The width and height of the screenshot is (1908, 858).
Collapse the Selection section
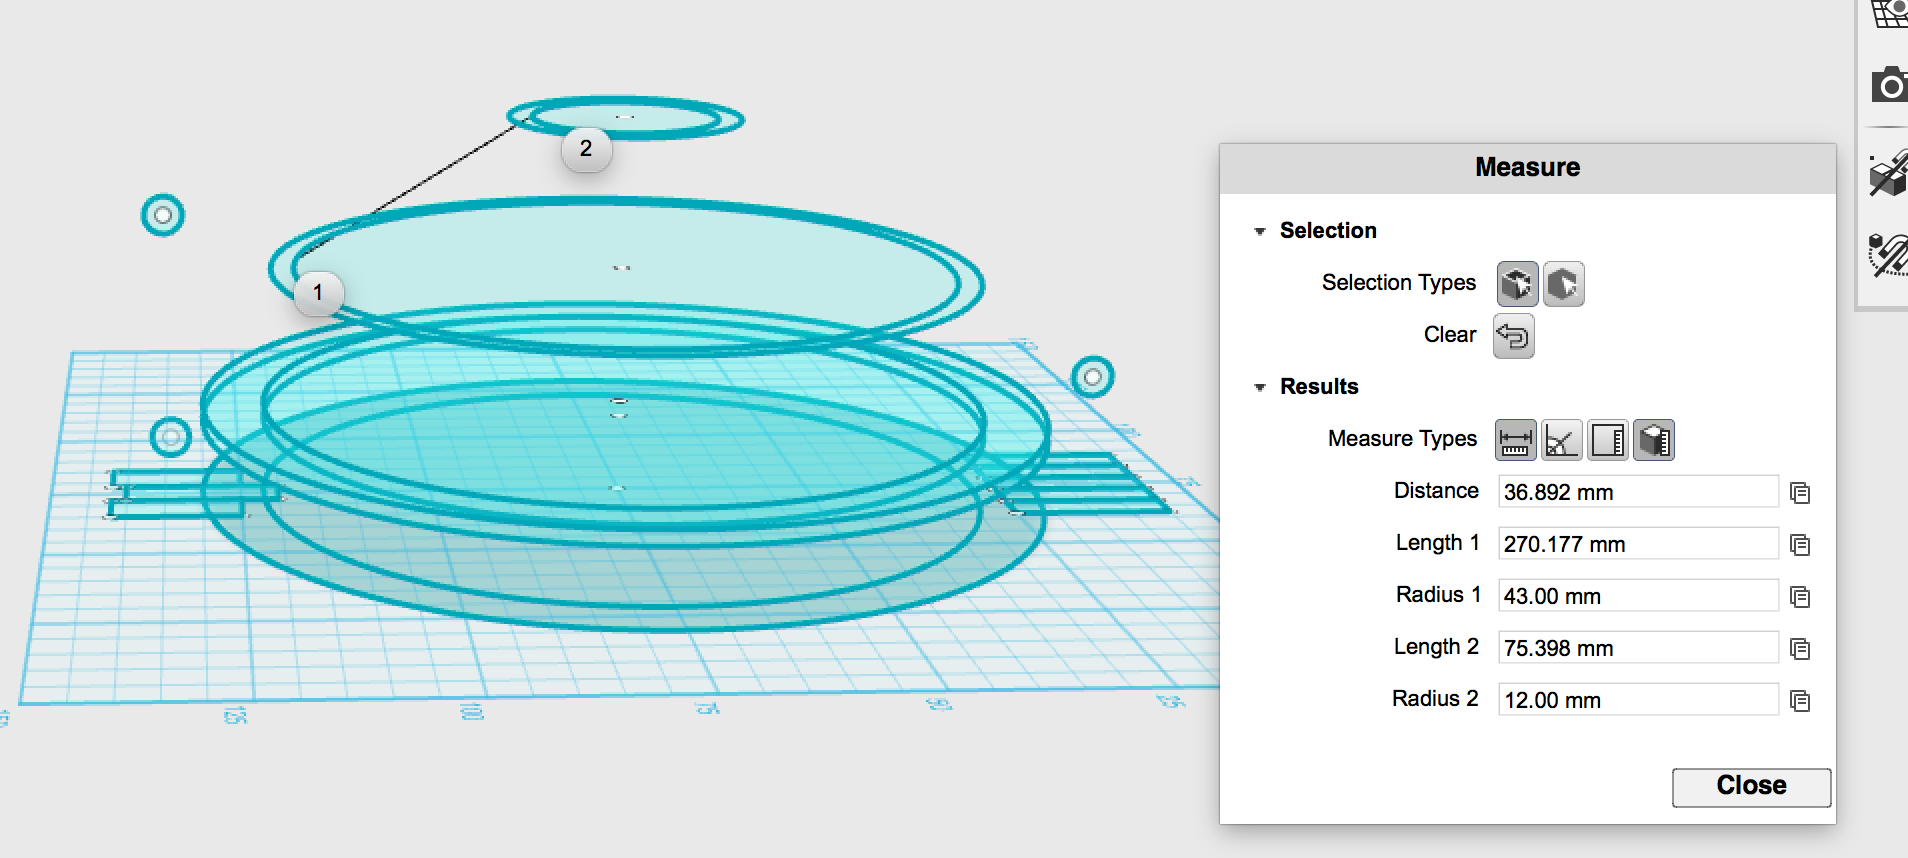pyautogui.click(x=1260, y=231)
